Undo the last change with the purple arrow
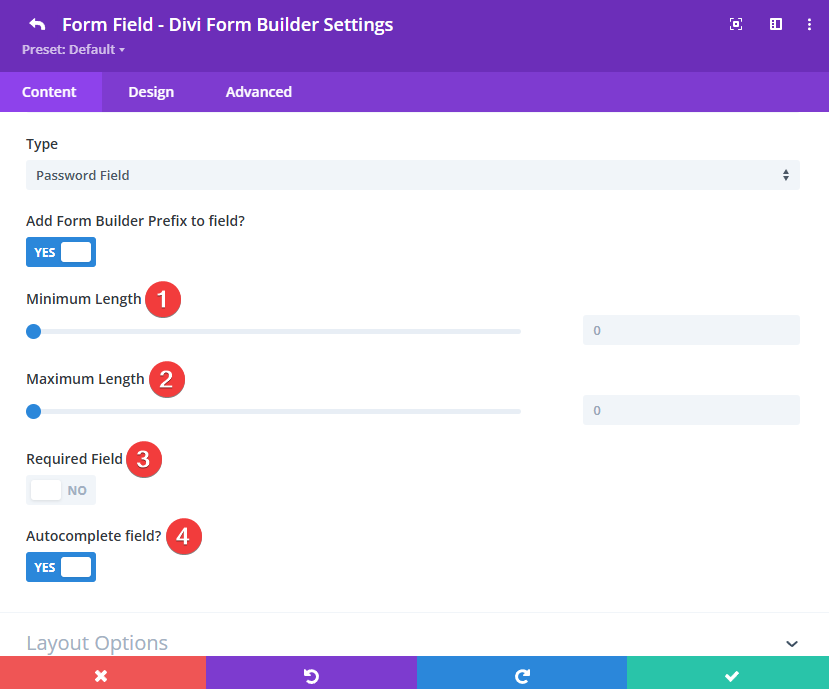The height and width of the screenshot is (689, 829). pyautogui.click(x=310, y=673)
